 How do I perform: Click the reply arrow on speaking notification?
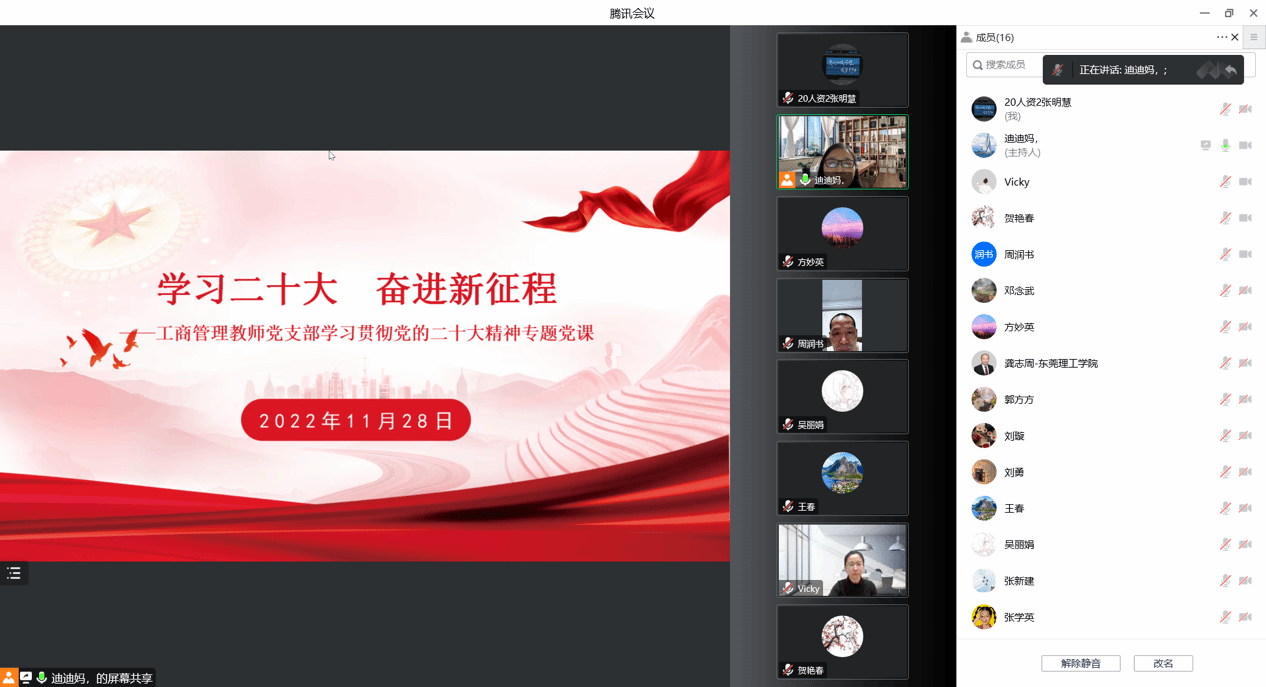point(1230,70)
